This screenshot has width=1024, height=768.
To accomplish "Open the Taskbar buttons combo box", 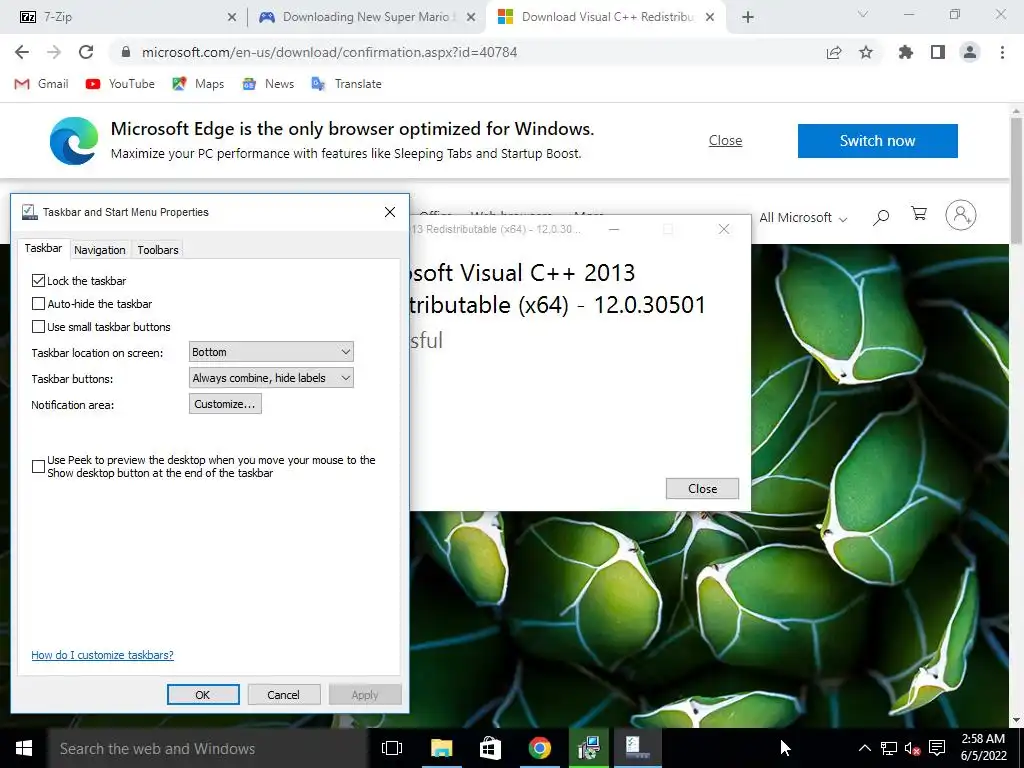I will (271, 378).
